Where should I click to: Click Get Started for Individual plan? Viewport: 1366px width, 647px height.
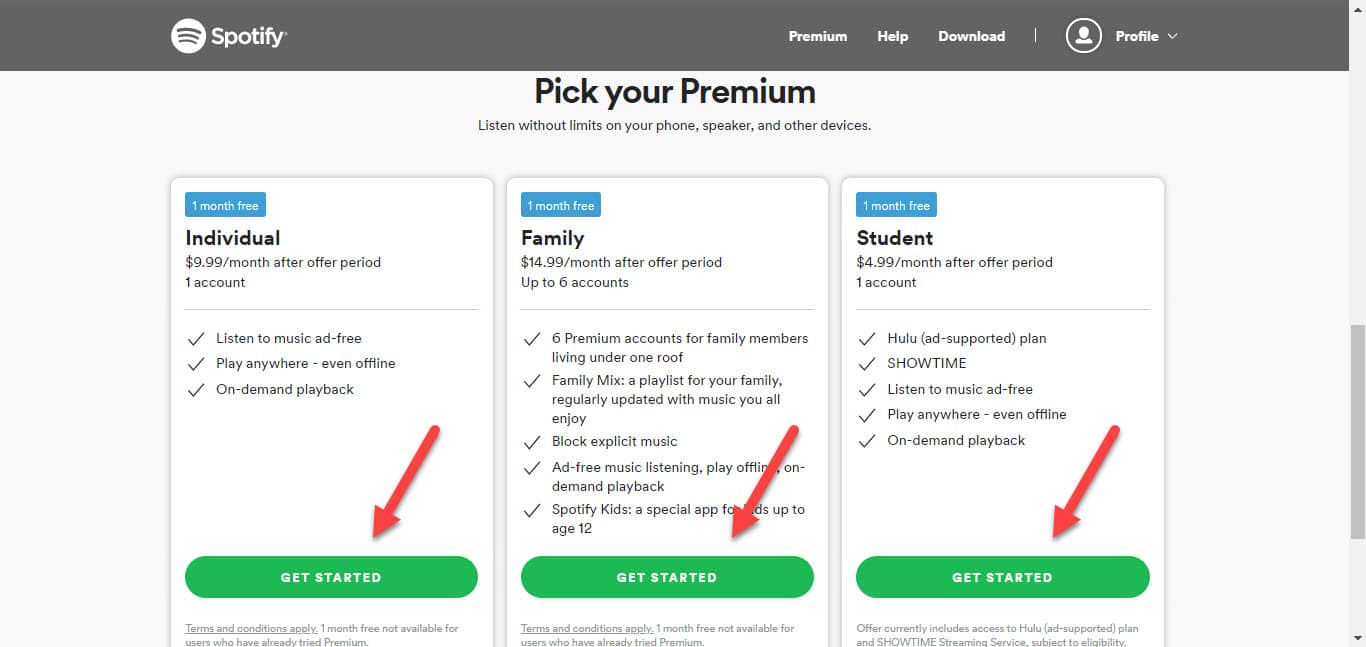coord(331,577)
